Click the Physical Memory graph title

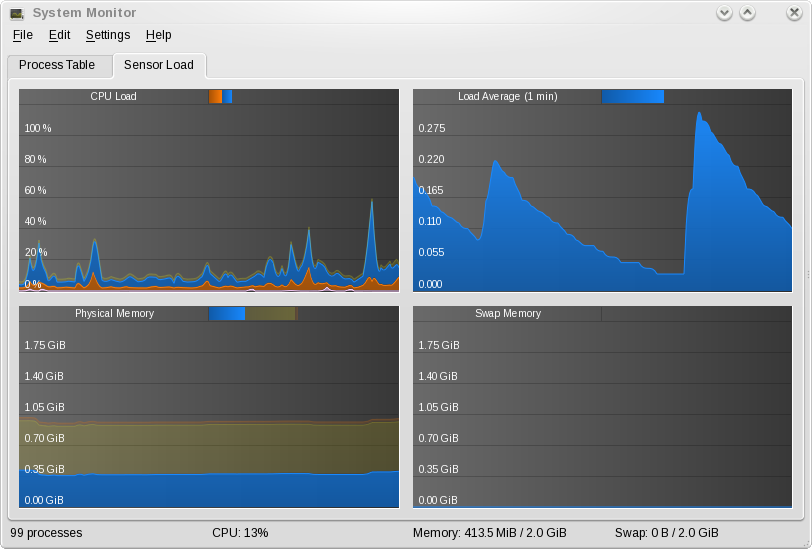tap(114, 314)
